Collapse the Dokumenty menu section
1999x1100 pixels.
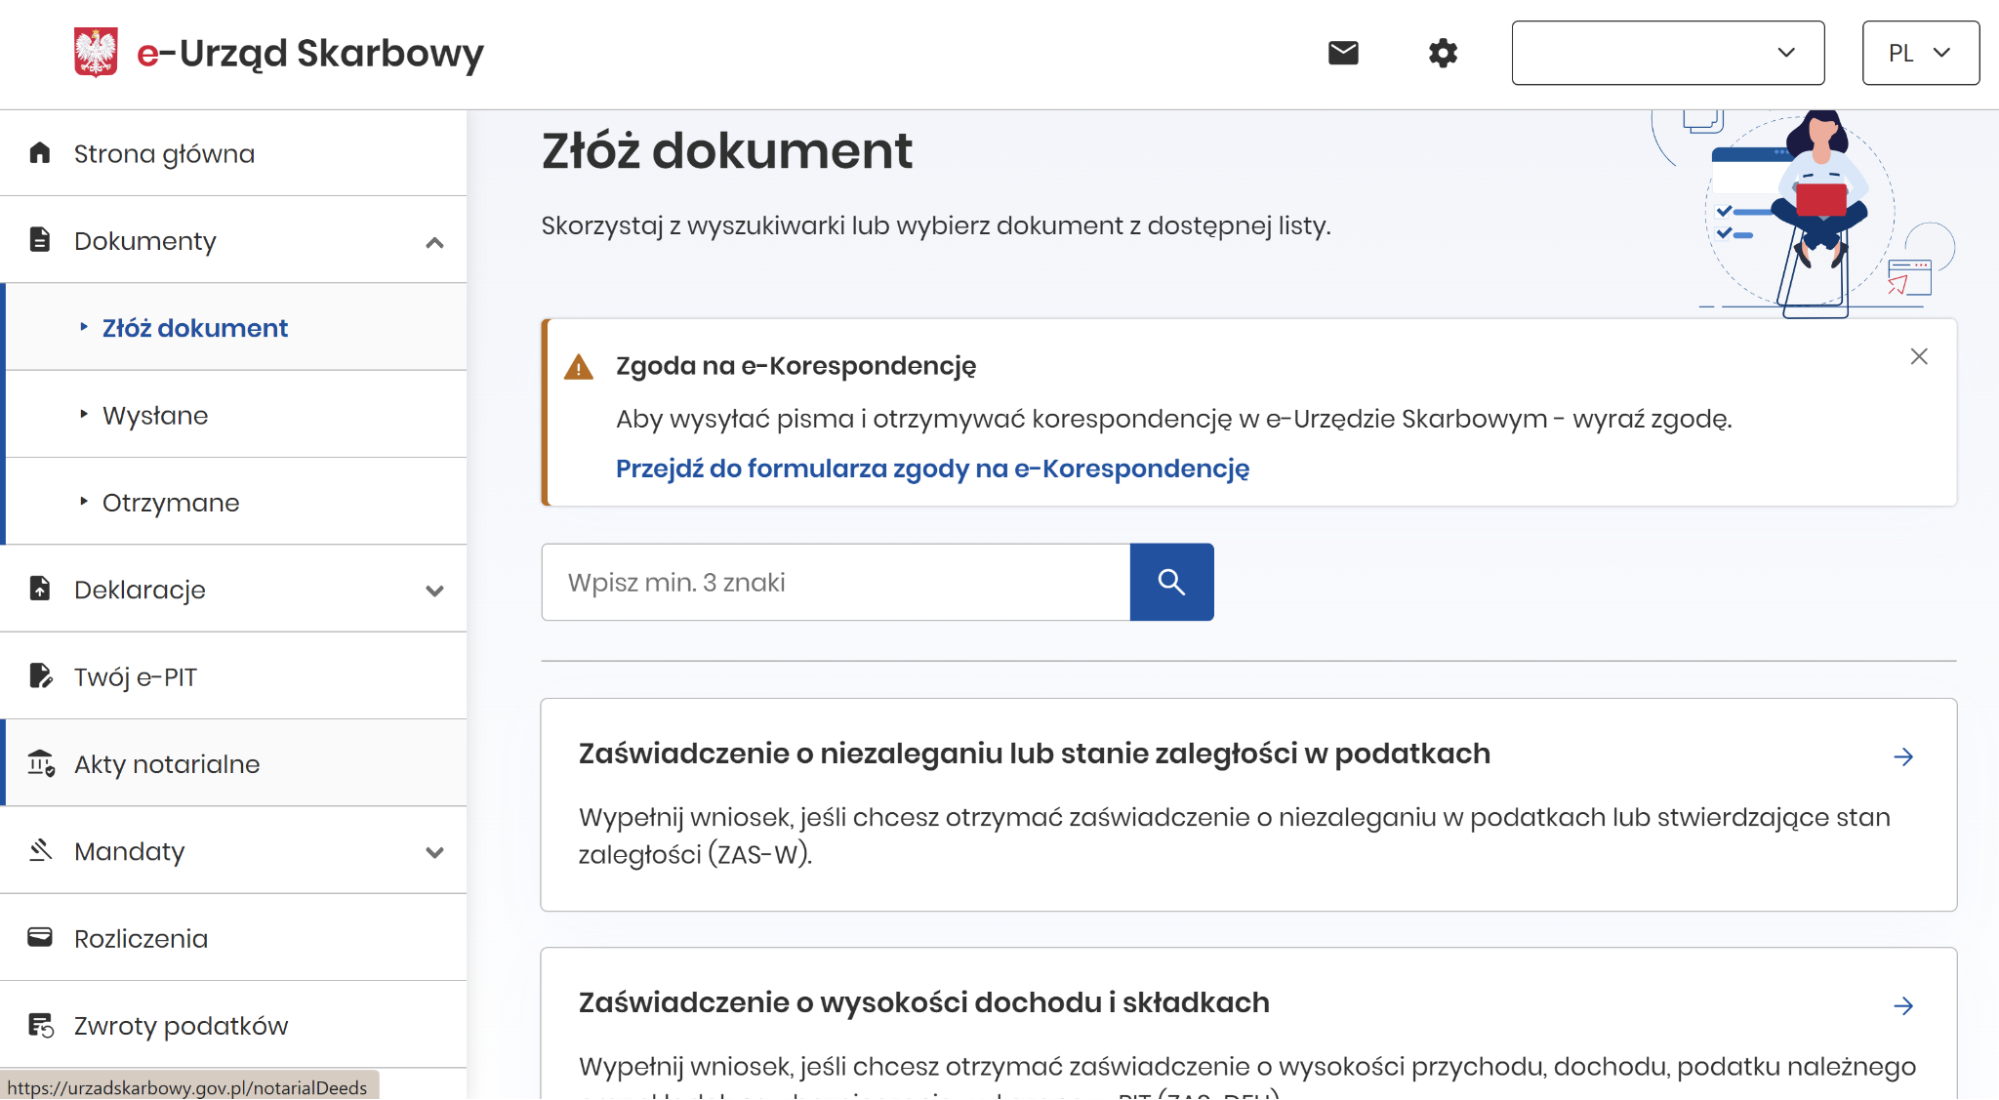[x=434, y=242]
